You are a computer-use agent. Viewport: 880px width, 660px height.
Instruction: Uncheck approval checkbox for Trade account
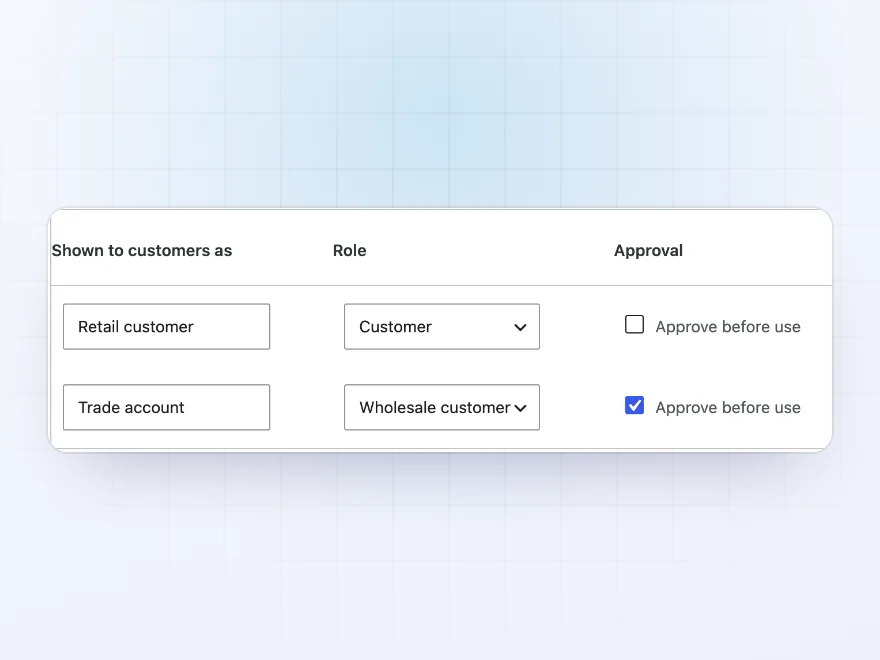pos(634,405)
